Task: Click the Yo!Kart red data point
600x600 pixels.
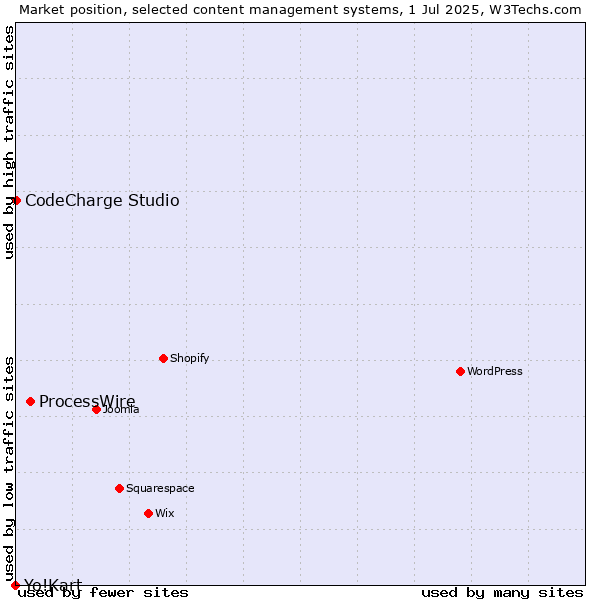Action: [x=15, y=585]
